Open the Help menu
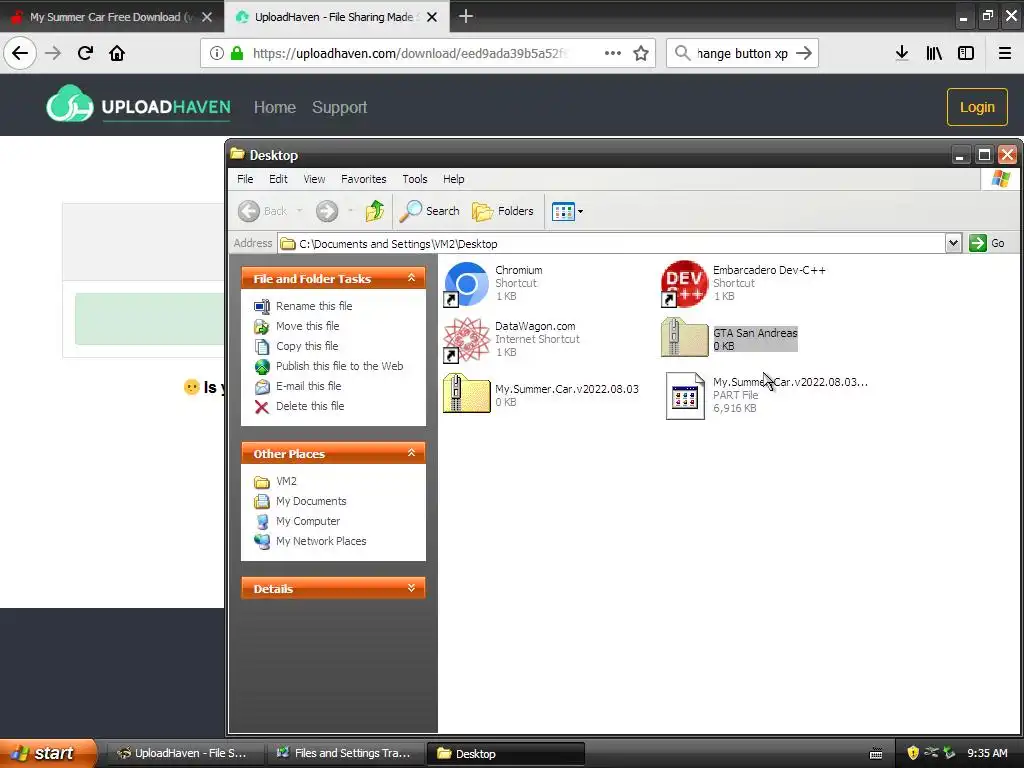This screenshot has width=1024, height=768. tap(453, 179)
